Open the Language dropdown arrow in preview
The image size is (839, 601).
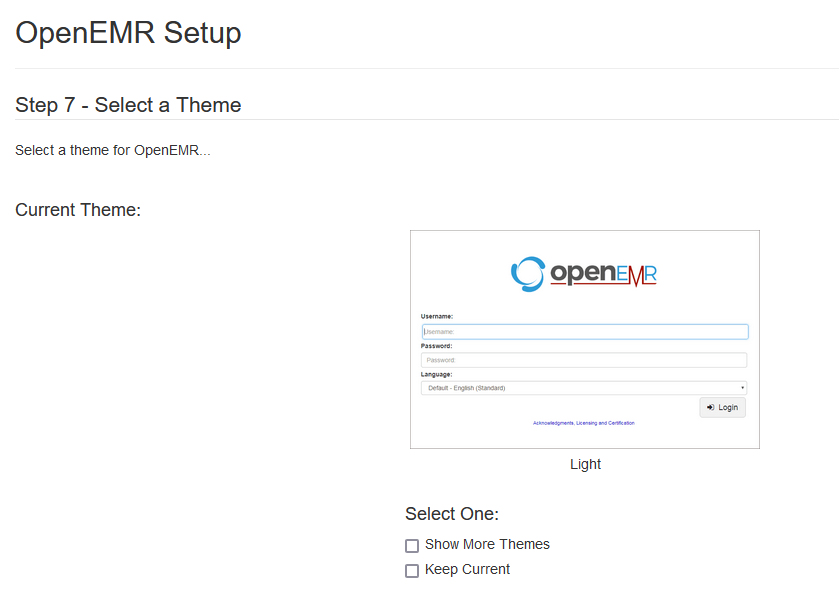[x=742, y=388]
